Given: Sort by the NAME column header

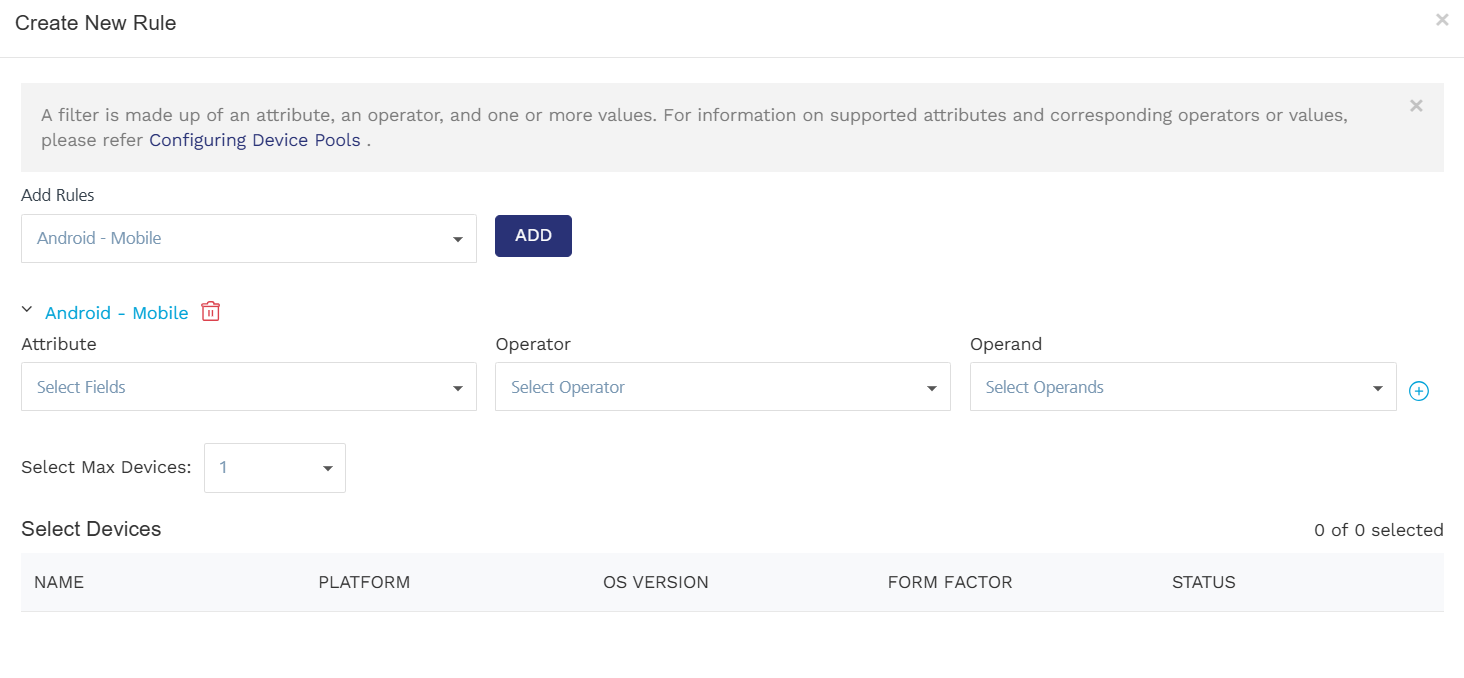Looking at the screenshot, I should click(59, 582).
